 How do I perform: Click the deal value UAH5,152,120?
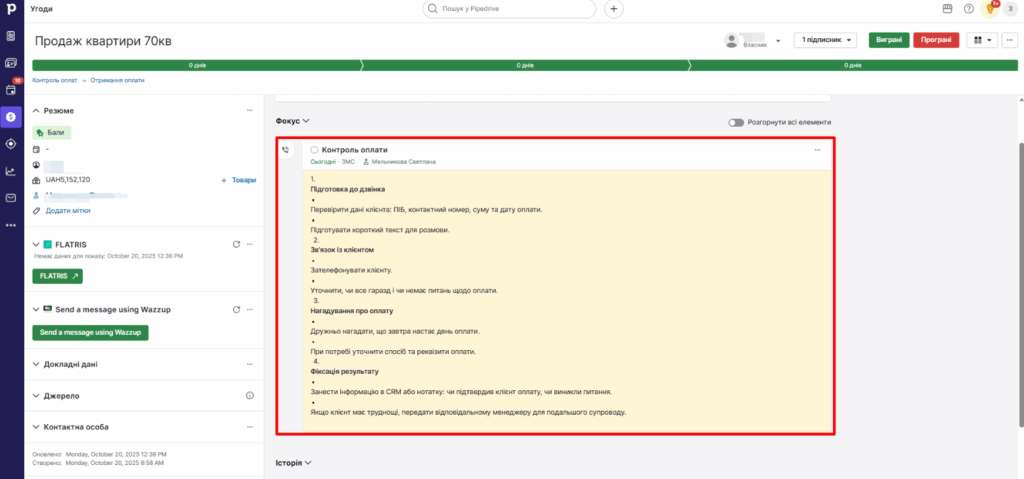68,179
